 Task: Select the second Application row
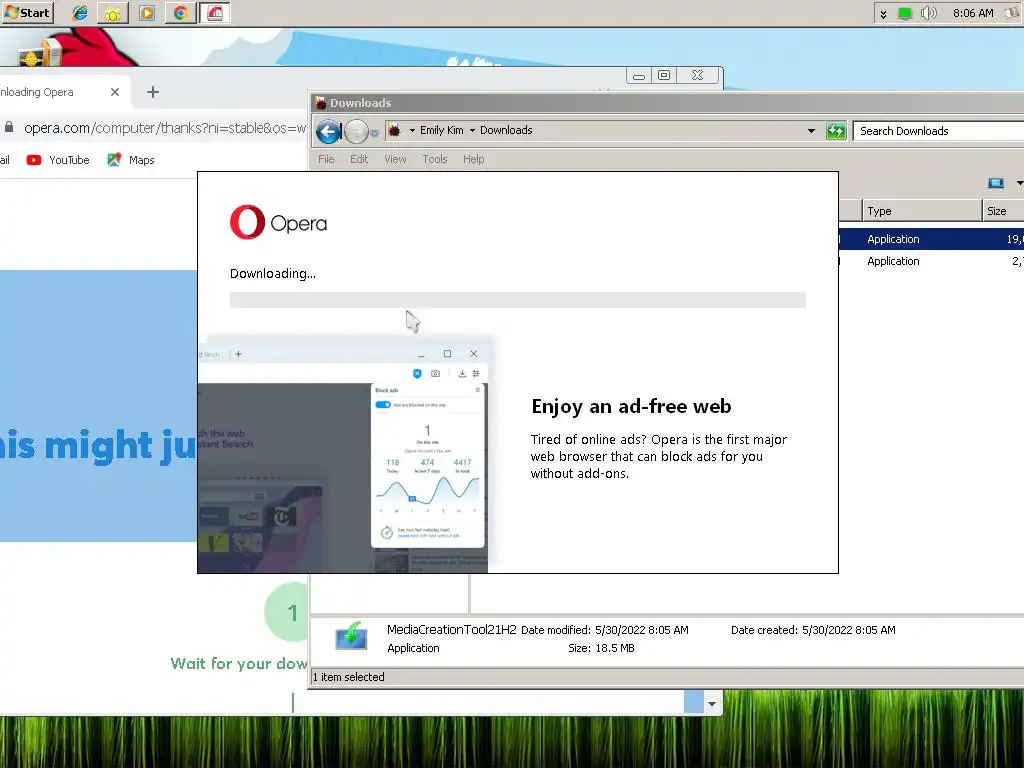931,261
